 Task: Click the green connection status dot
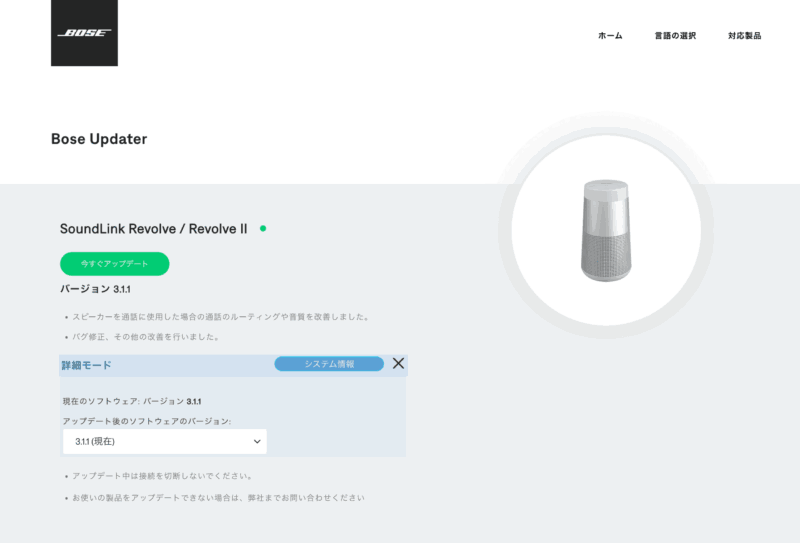[263, 229]
